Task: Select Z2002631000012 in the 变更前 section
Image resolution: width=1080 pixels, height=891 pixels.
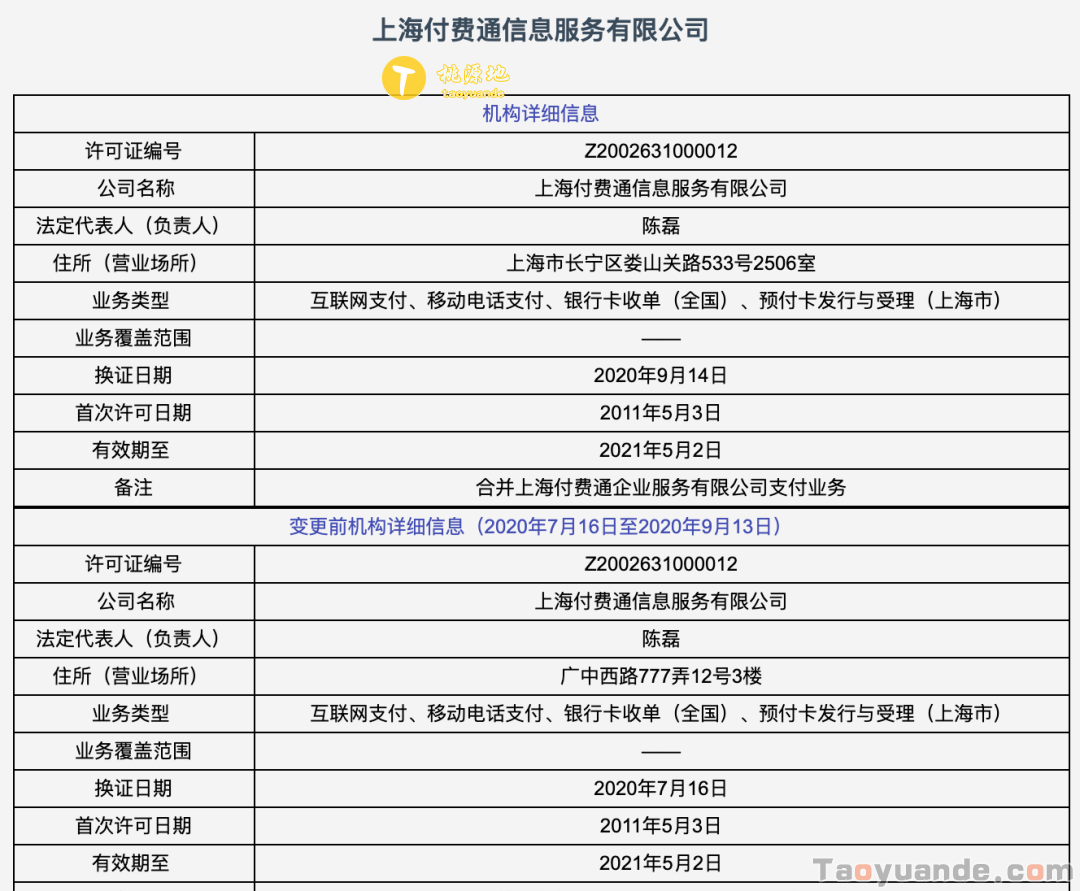Action: [661, 565]
